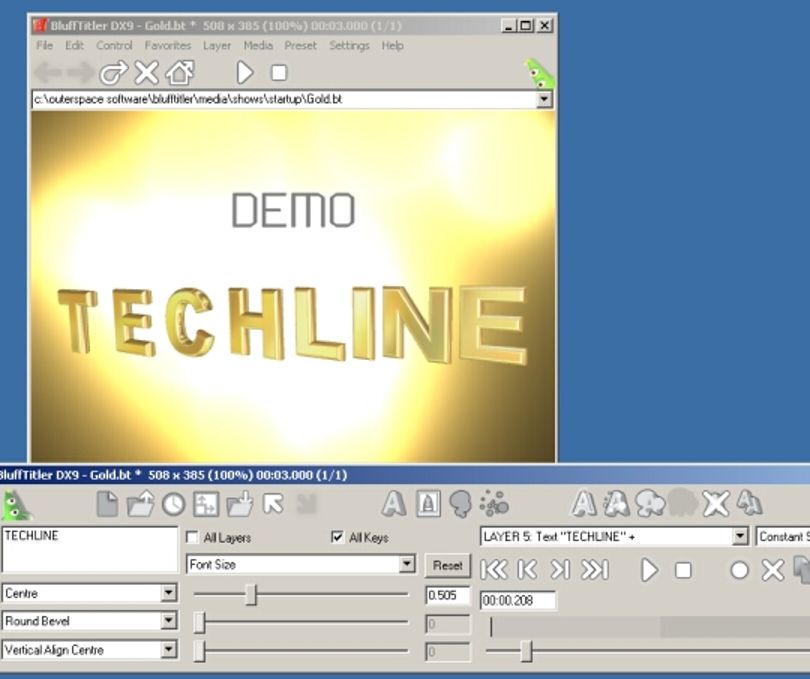Screen dimensions: 810x679
Task: Click the save folder download icon
Action: point(240,504)
